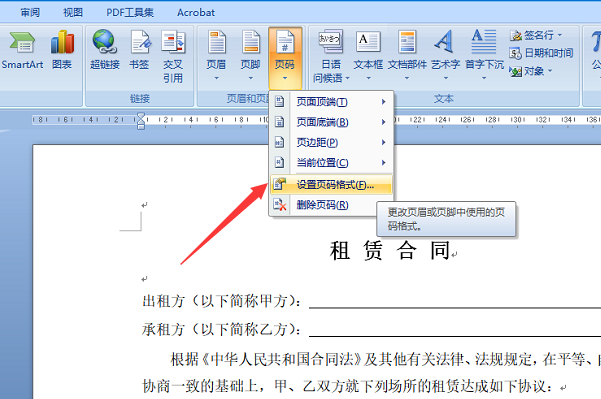The image size is (601, 399).
Task: Insert an 对象 object
Action: coord(530,71)
